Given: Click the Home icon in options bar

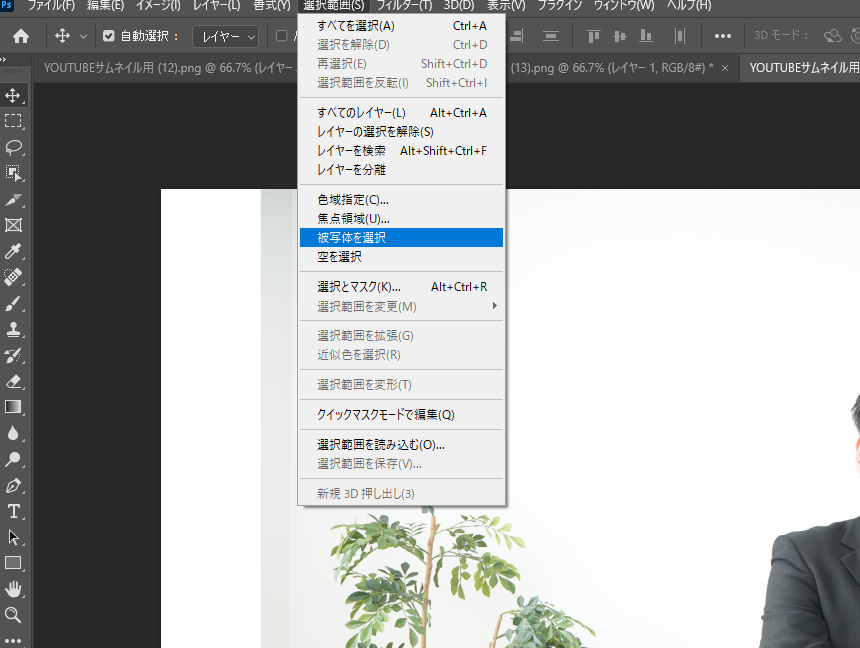Looking at the screenshot, I should pyautogui.click(x=20, y=36).
